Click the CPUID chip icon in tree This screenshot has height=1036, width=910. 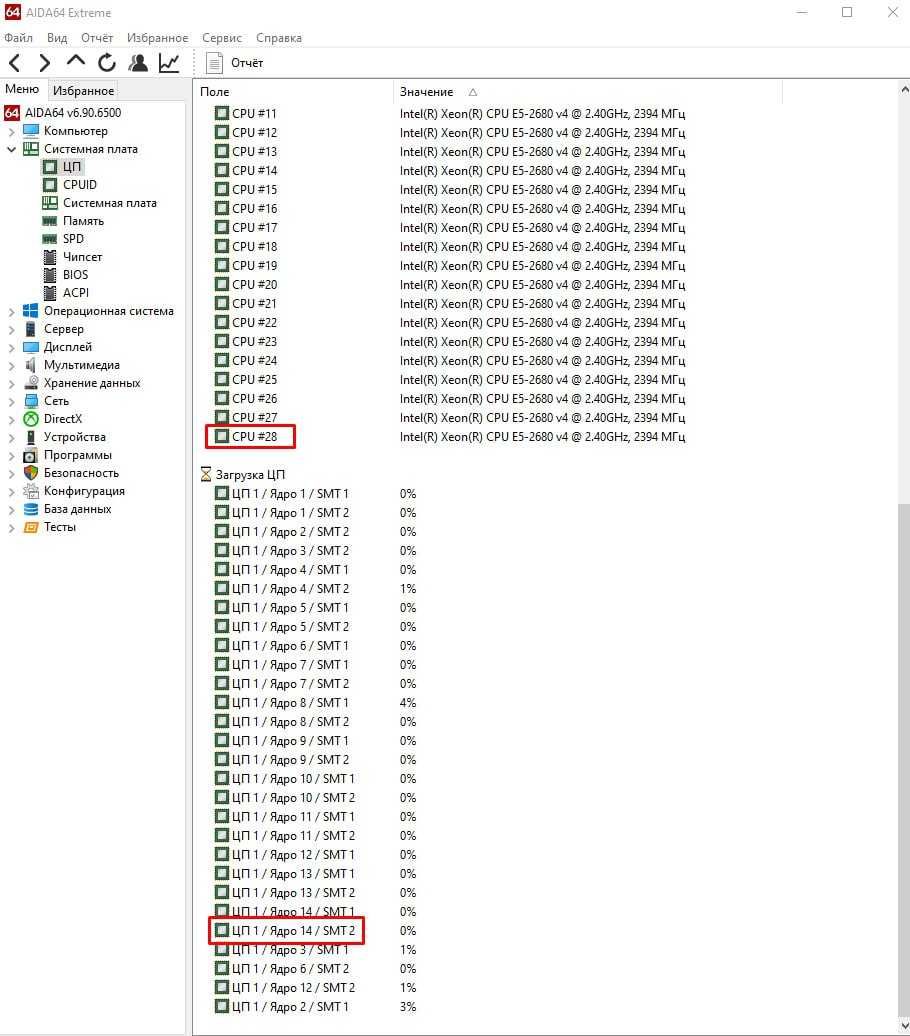point(50,185)
